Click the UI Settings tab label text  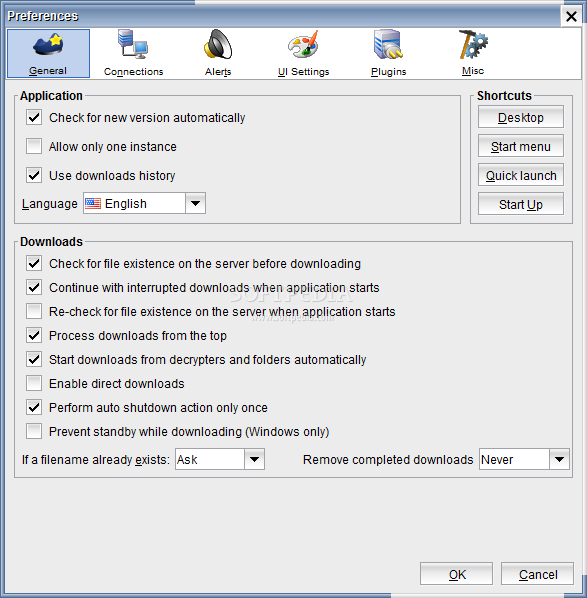303,72
